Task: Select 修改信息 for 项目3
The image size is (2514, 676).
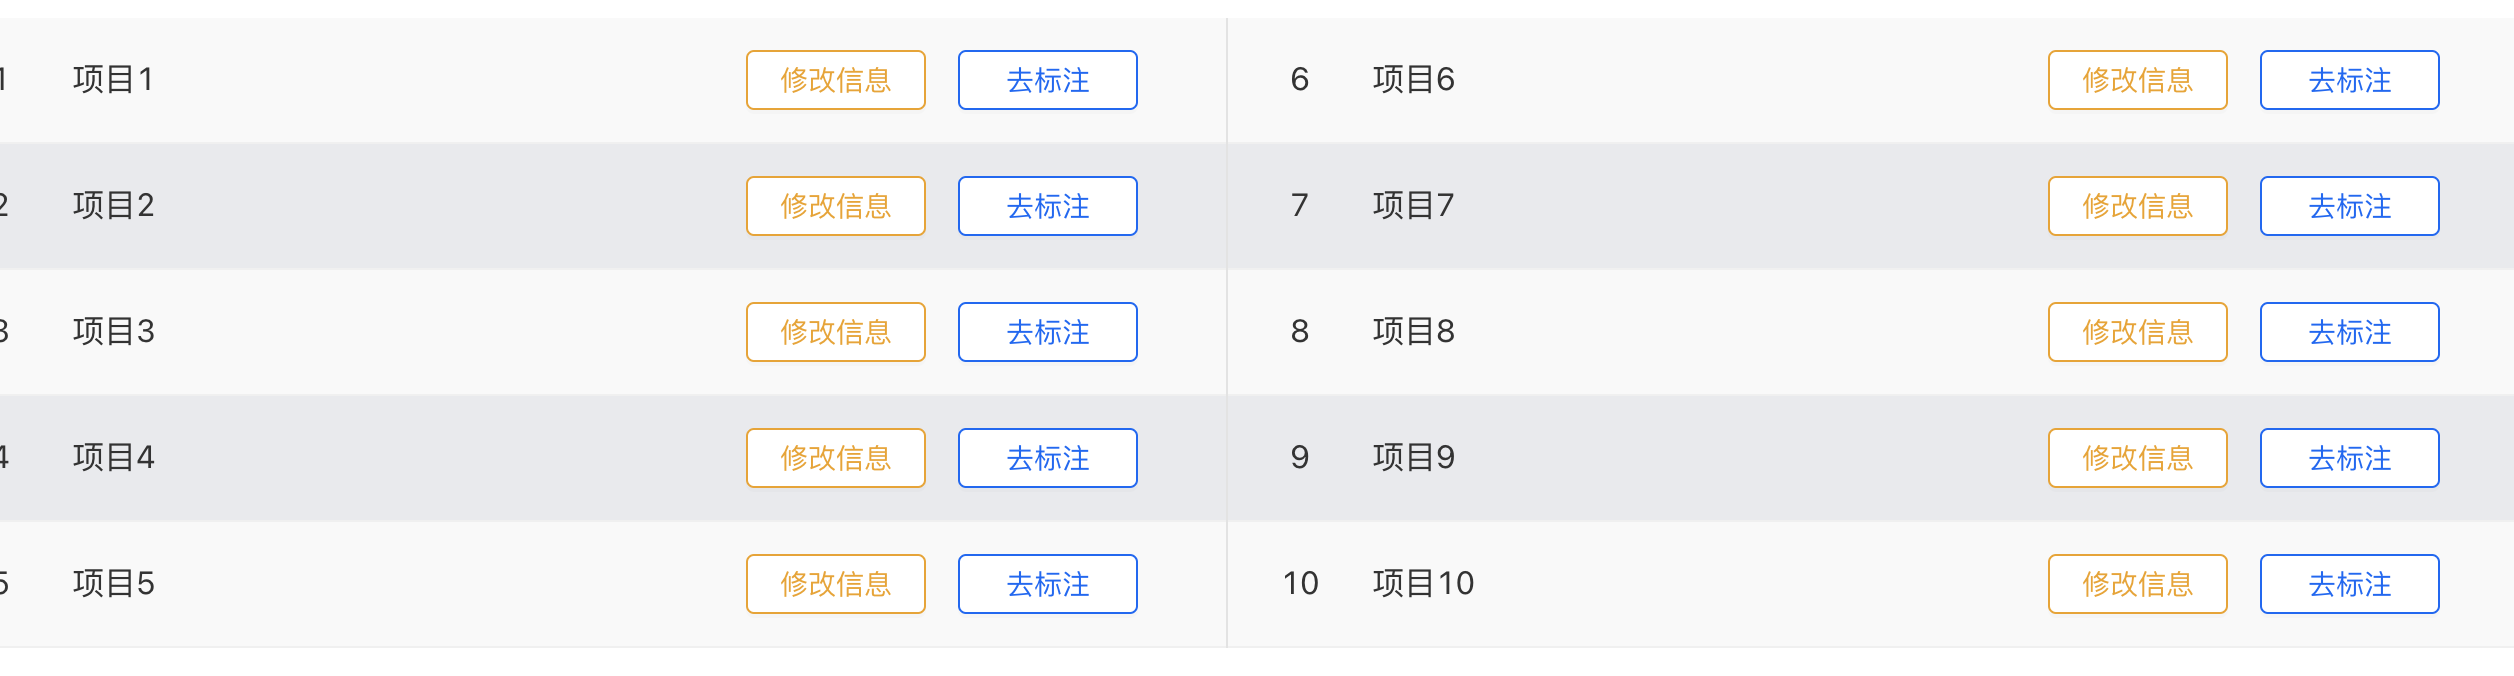Action: point(836,332)
